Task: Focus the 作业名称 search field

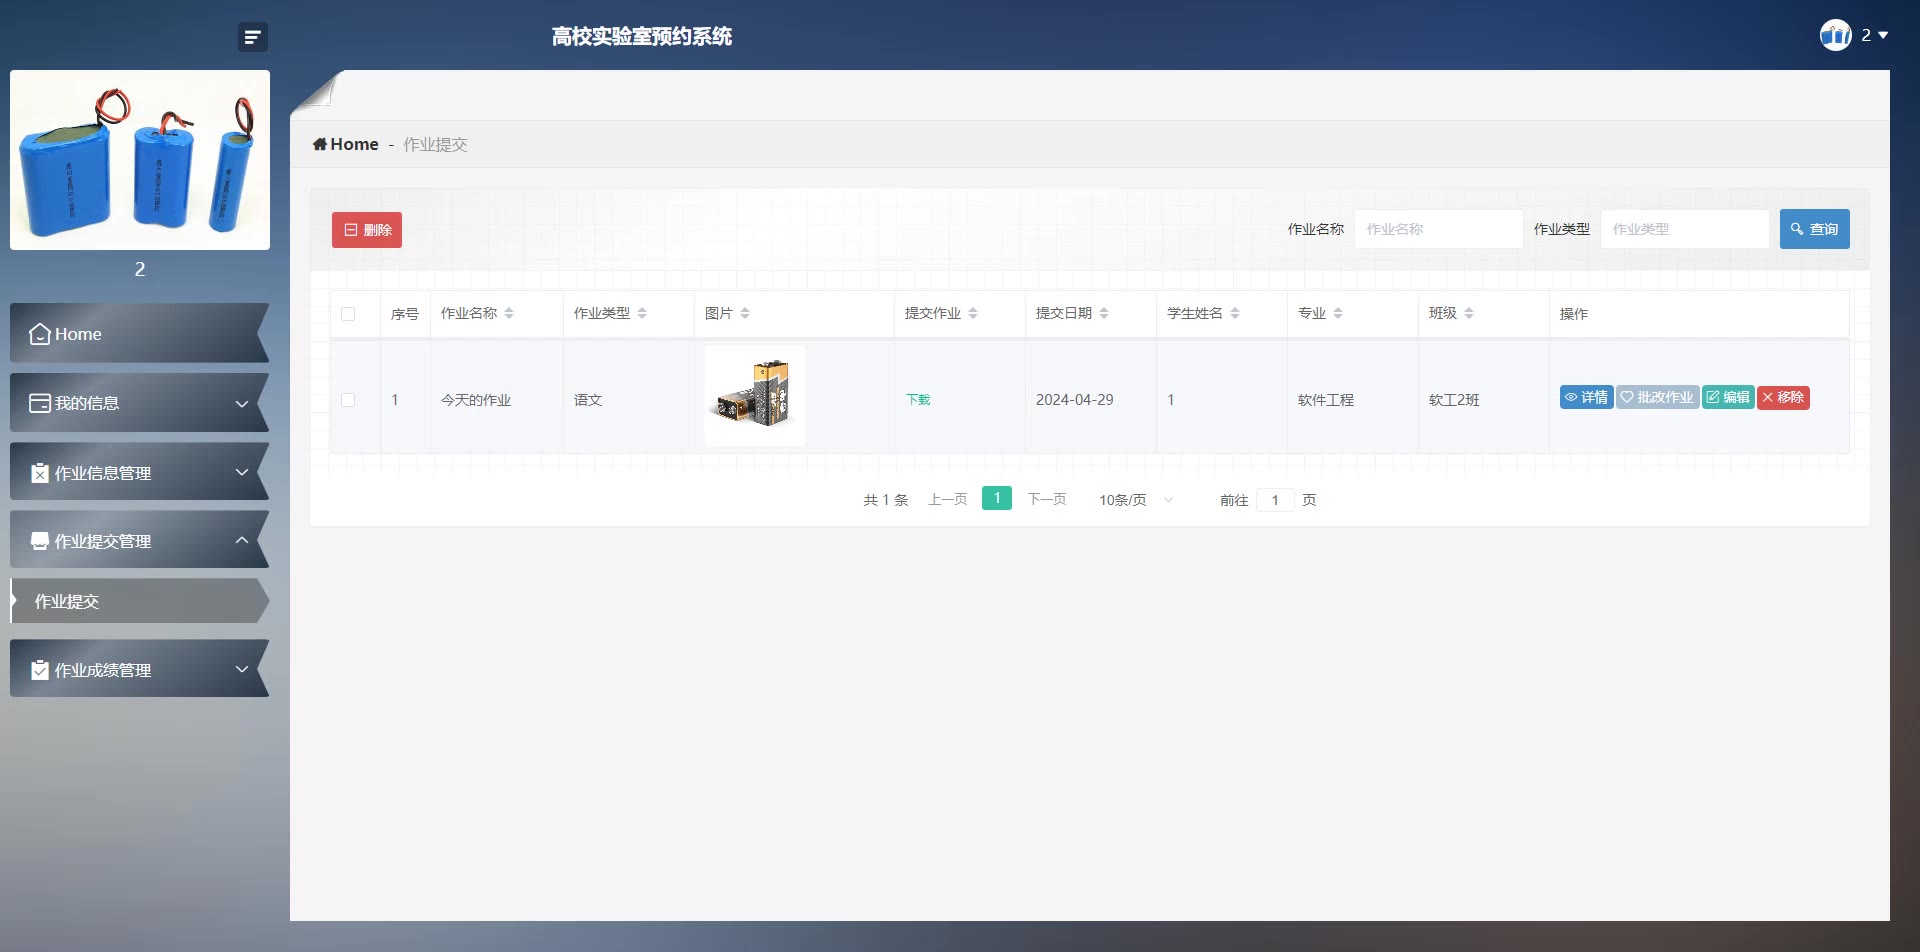Action: point(1438,229)
